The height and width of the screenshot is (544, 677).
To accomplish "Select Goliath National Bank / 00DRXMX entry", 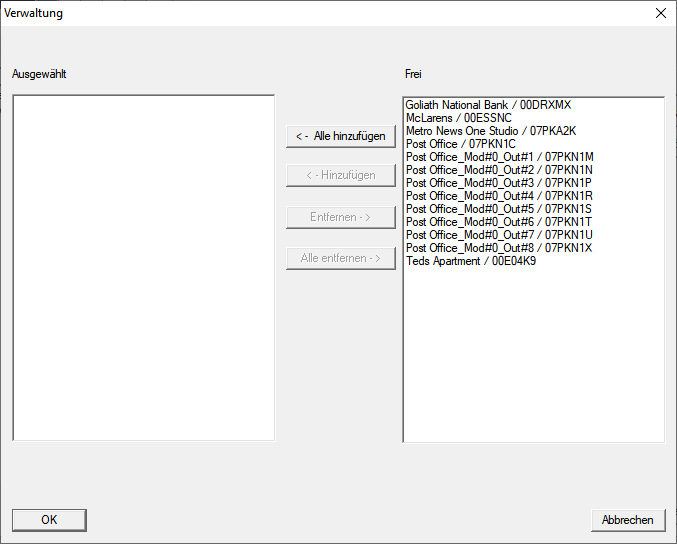I will pos(488,105).
